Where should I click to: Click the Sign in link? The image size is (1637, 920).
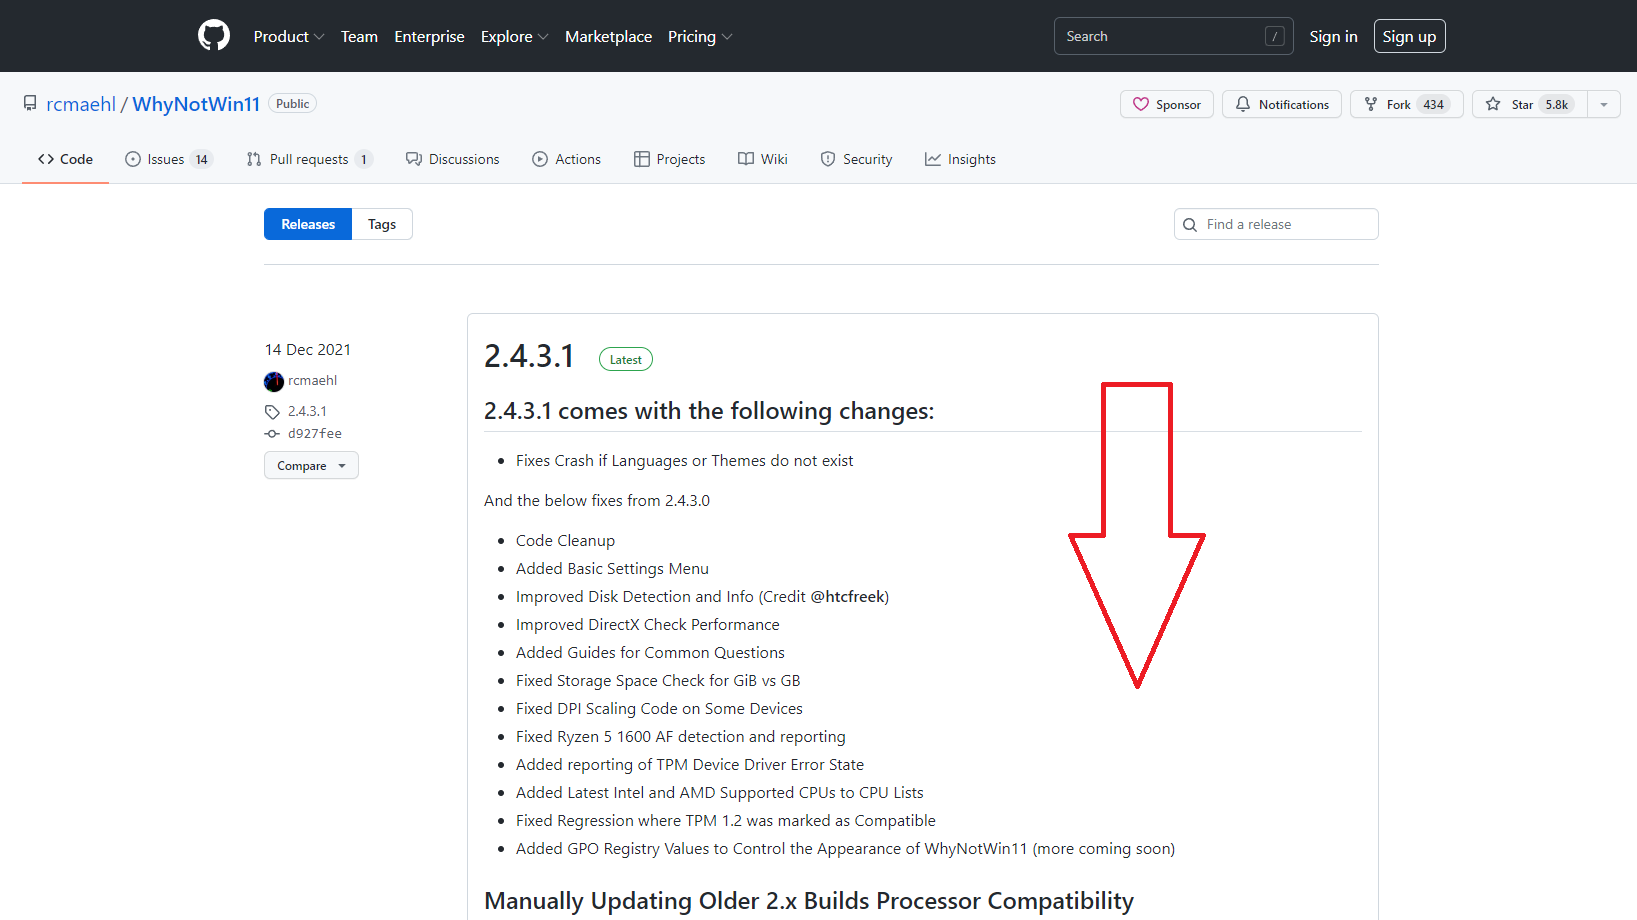pyautogui.click(x=1333, y=36)
